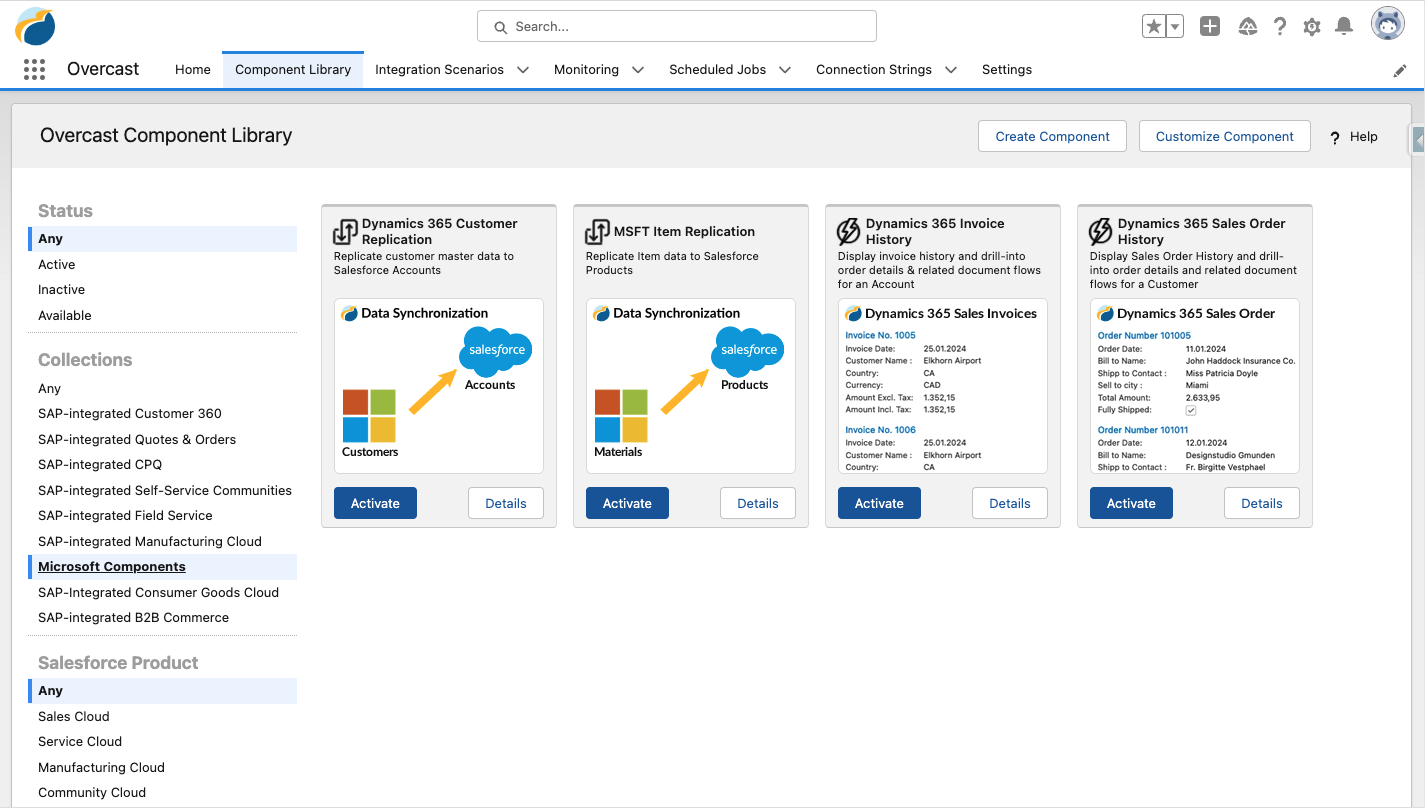Open the Scheduled Jobs tab
The height and width of the screenshot is (808, 1425).
click(717, 70)
